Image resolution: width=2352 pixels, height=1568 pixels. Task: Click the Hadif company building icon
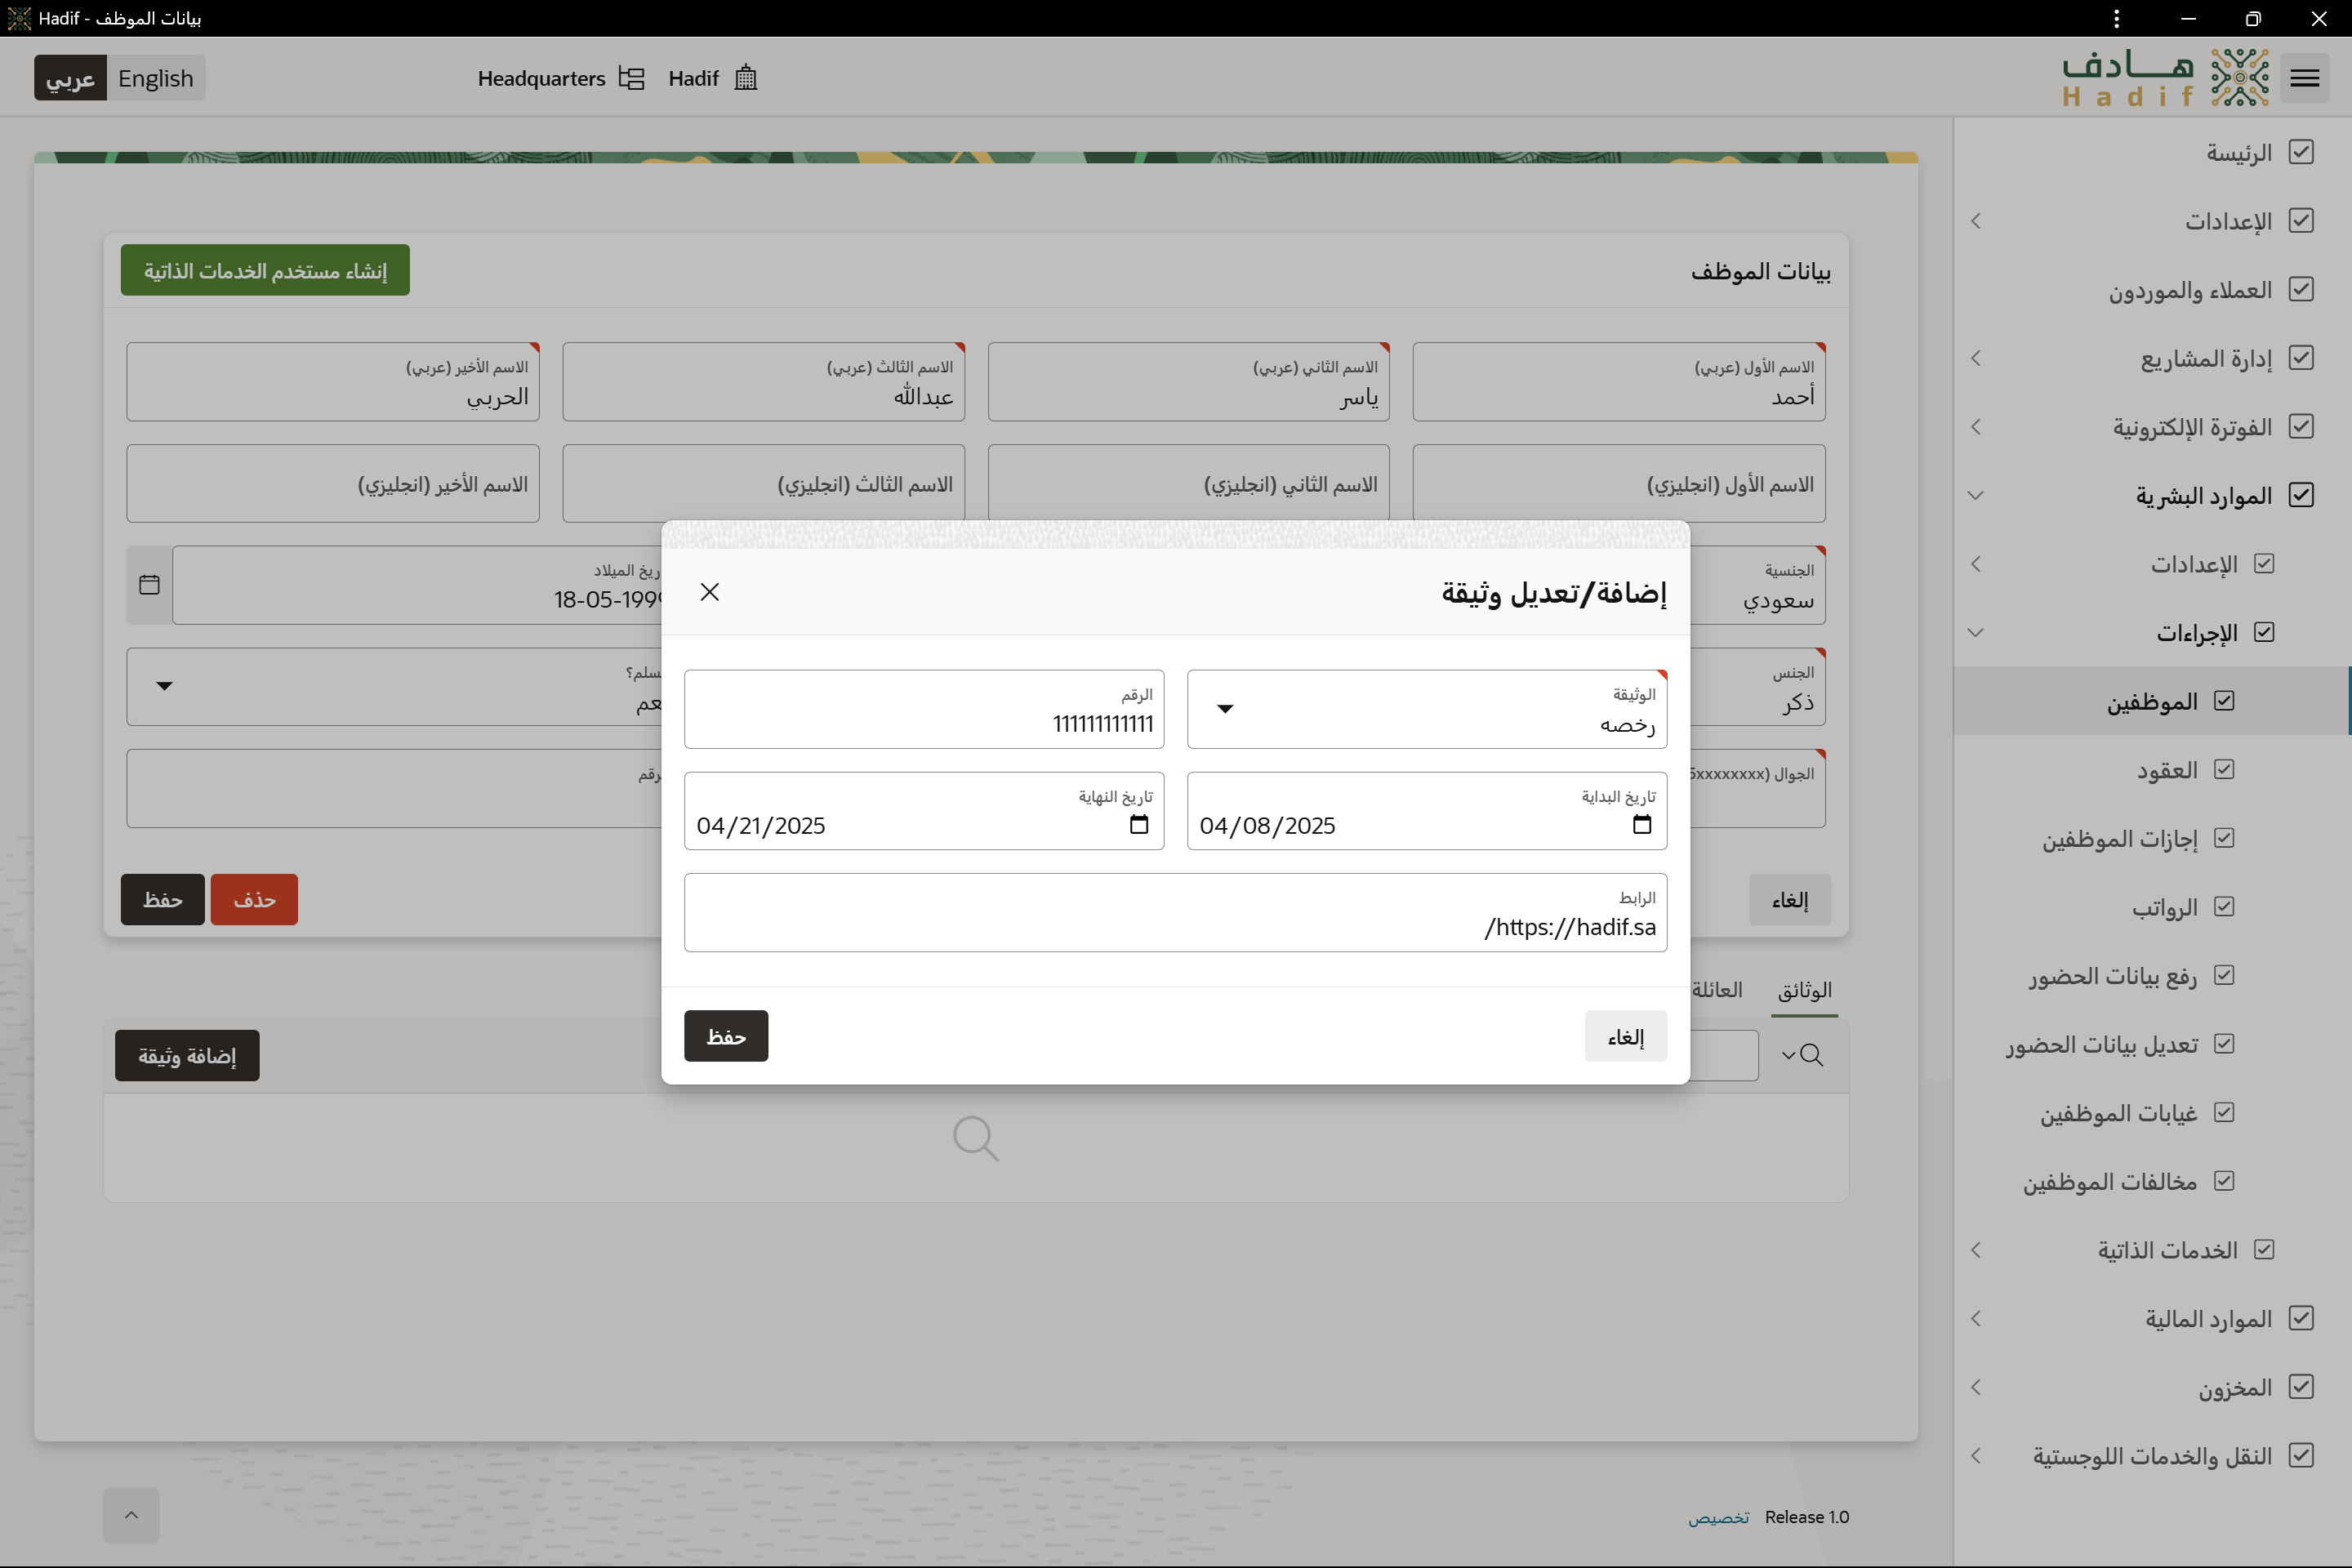click(x=746, y=78)
